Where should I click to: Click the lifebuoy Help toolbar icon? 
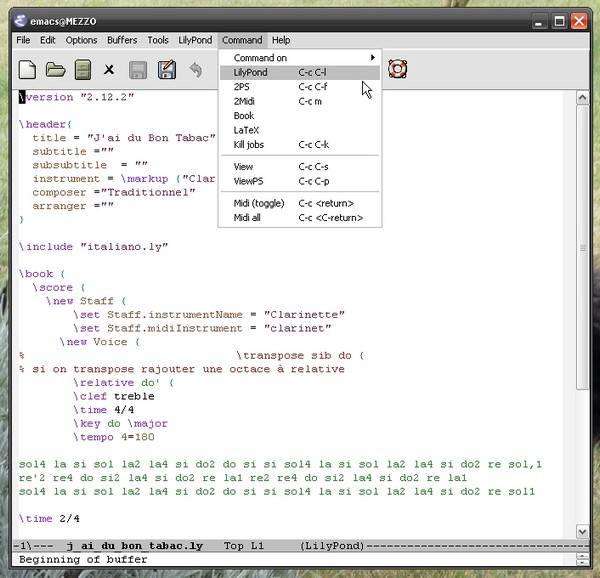[x=398, y=69]
